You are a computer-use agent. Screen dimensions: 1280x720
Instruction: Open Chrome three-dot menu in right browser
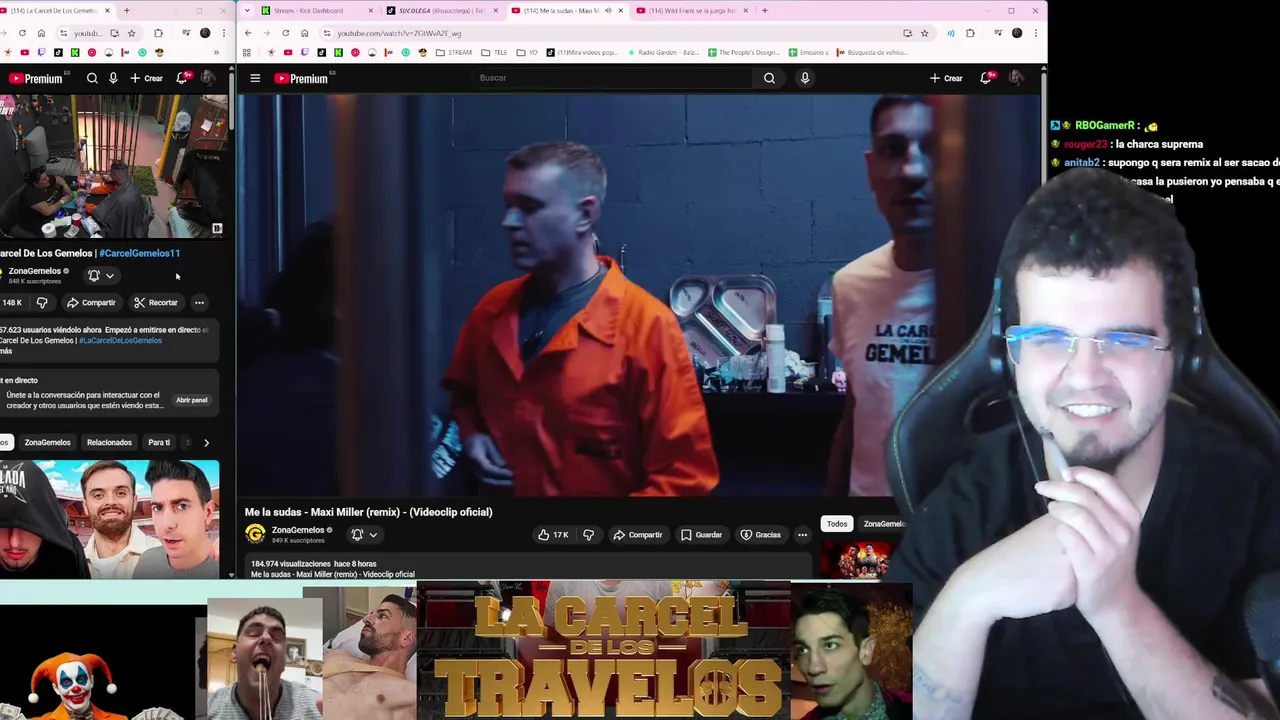point(1036,33)
